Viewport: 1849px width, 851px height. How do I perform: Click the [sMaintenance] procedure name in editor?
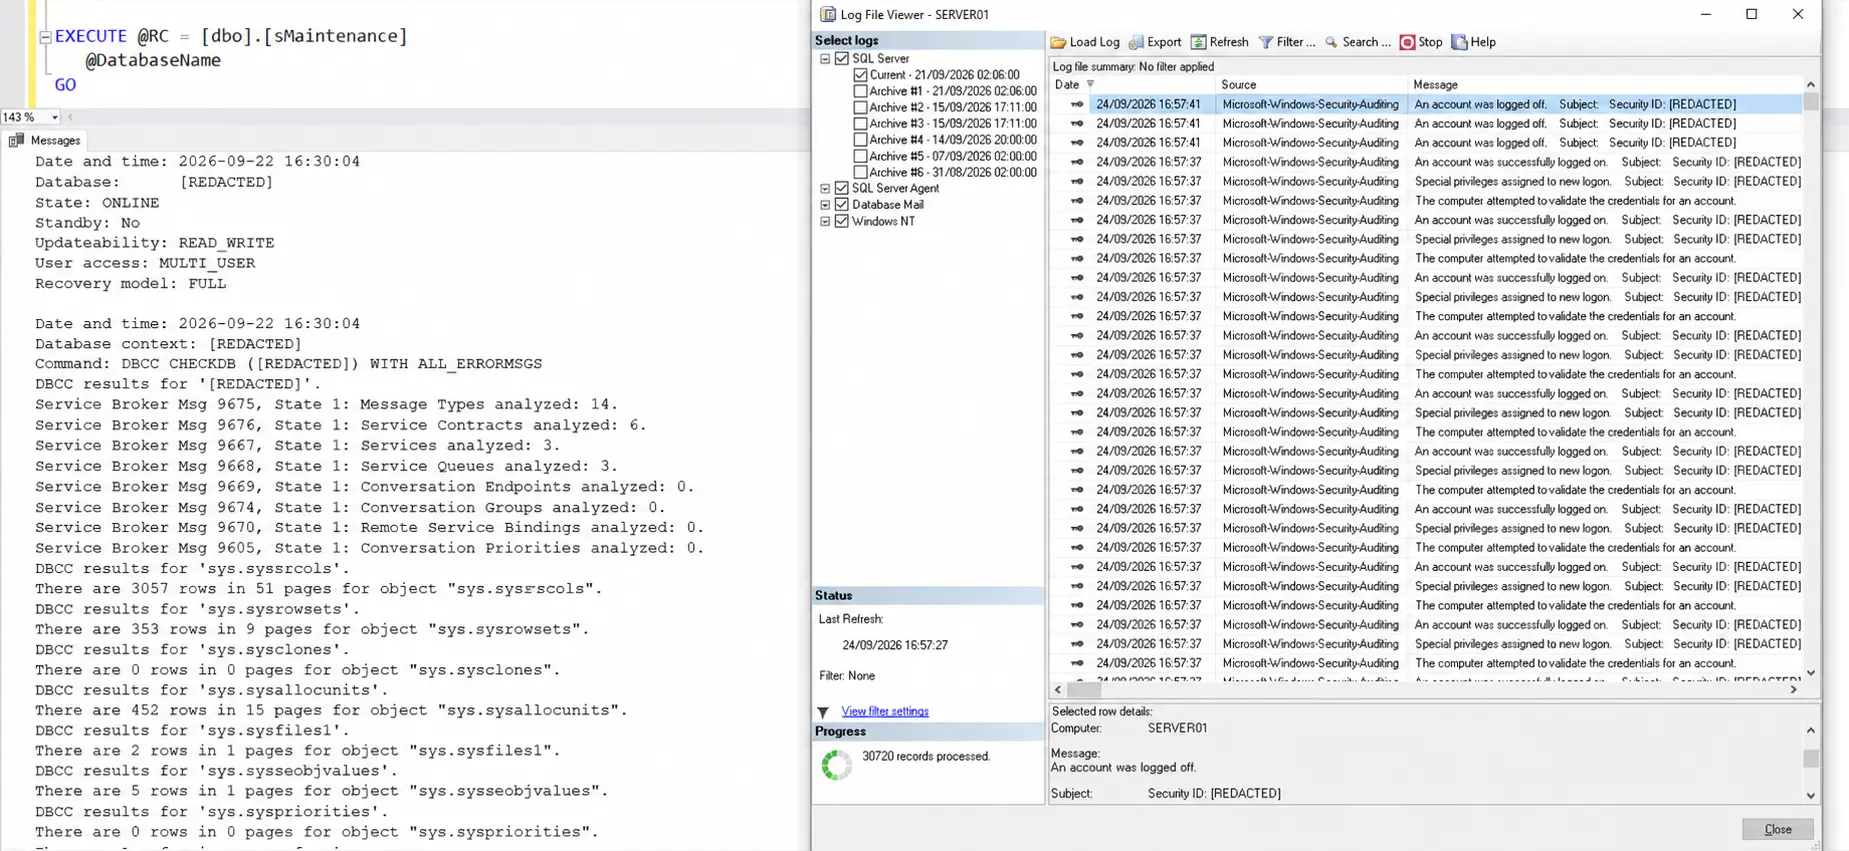pyautogui.click(x=335, y=36)
